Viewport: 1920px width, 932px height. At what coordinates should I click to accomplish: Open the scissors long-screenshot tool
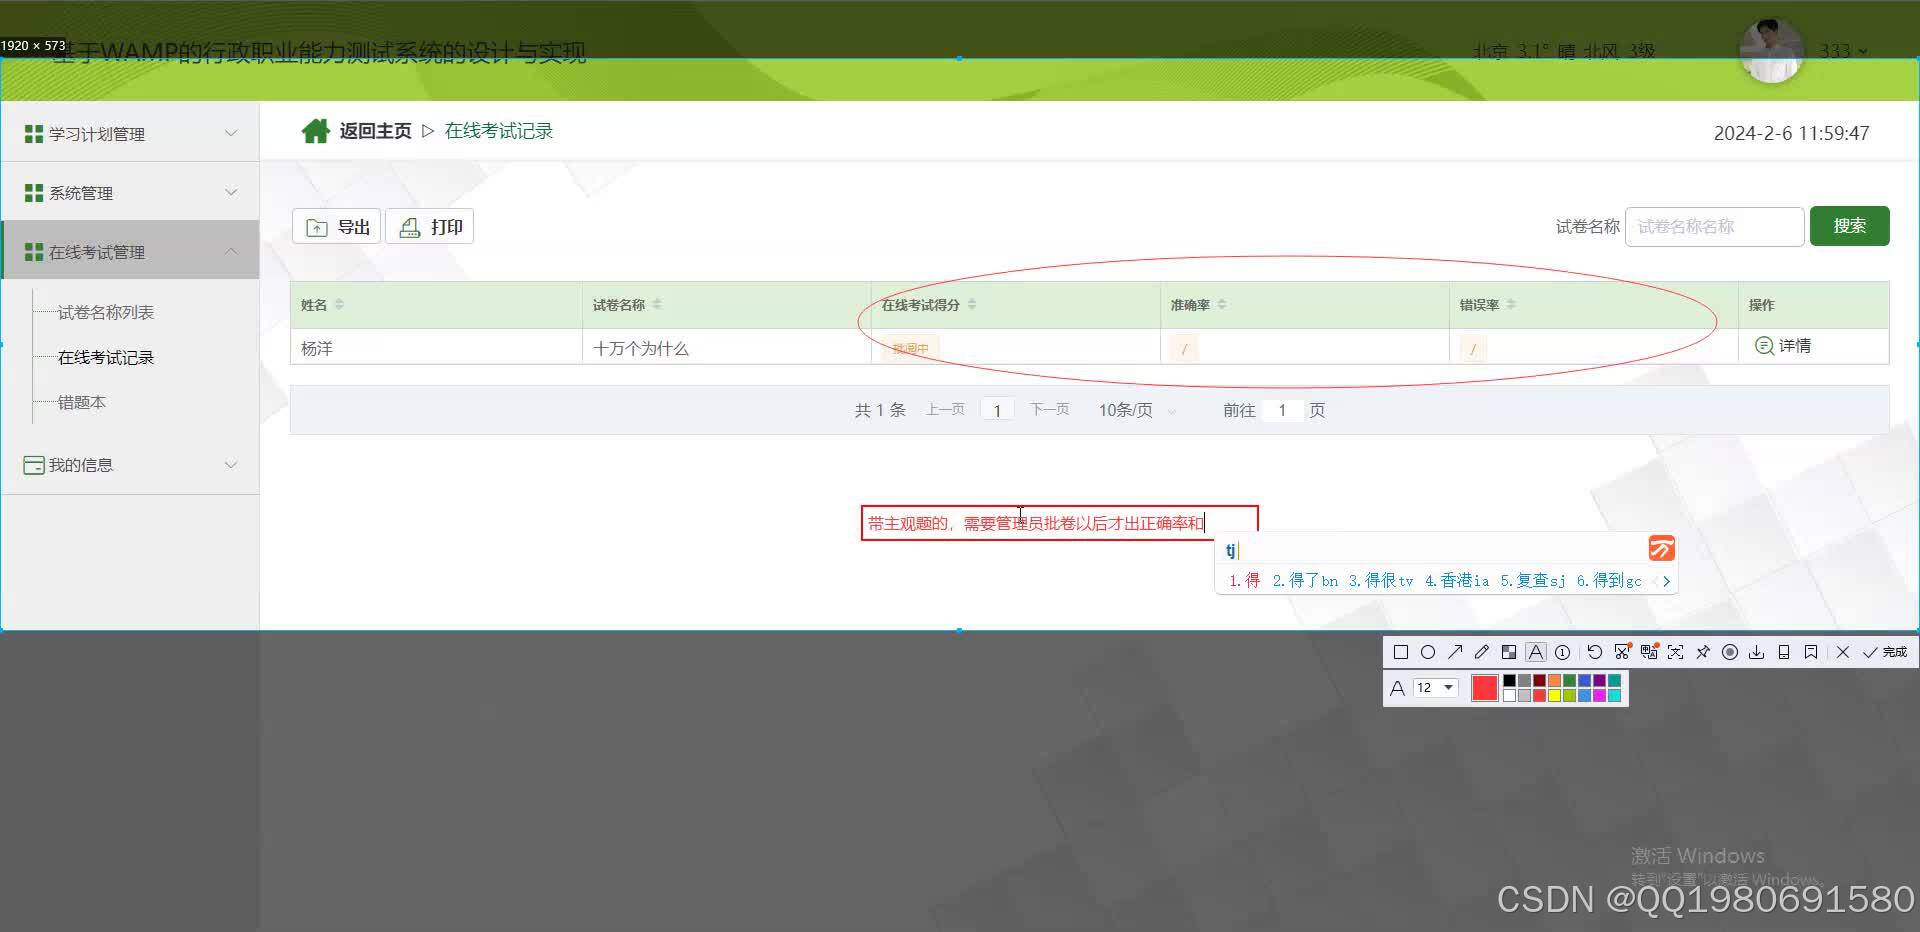click(x=1622, y=652)
